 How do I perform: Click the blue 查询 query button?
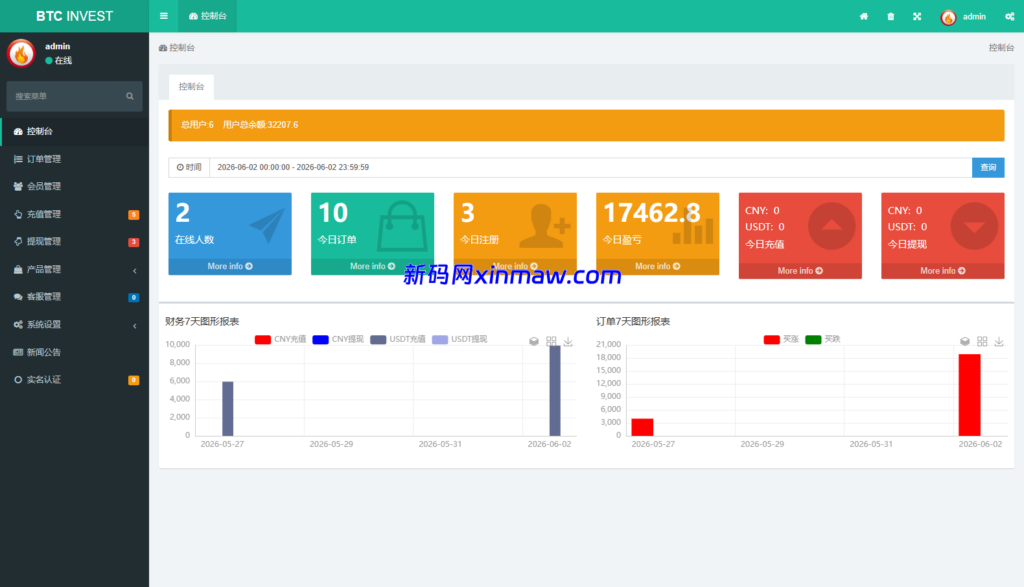pyautogui.click(x=988, y=167)
